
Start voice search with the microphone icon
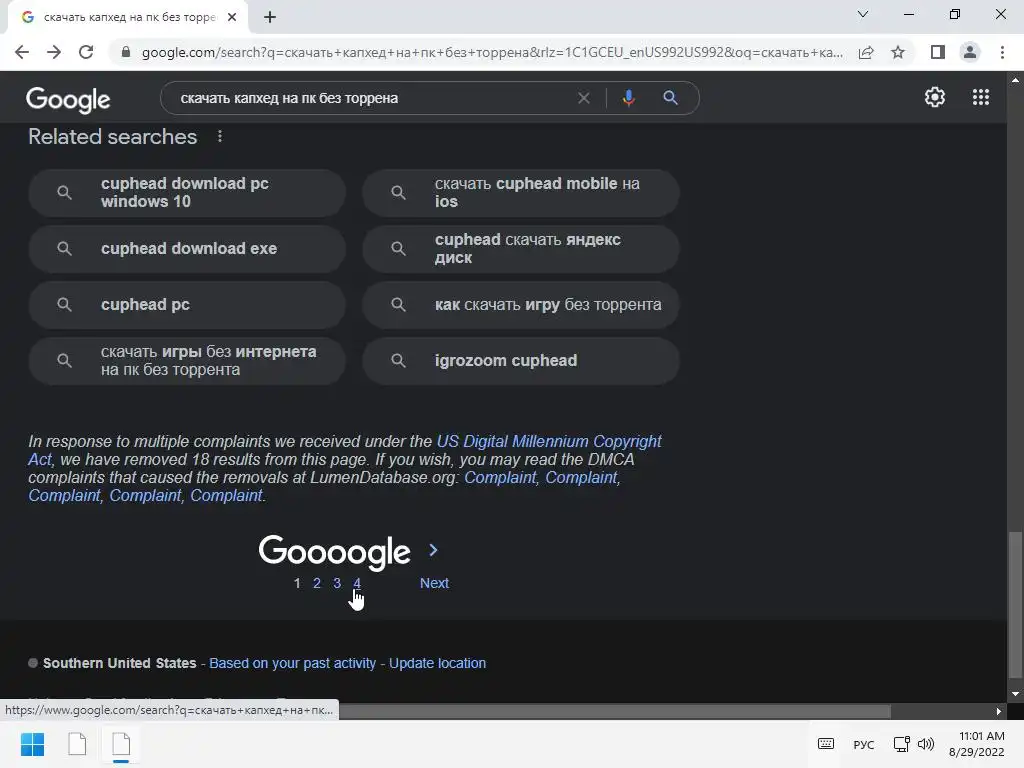pyautogui.click(x=628, y=98)
